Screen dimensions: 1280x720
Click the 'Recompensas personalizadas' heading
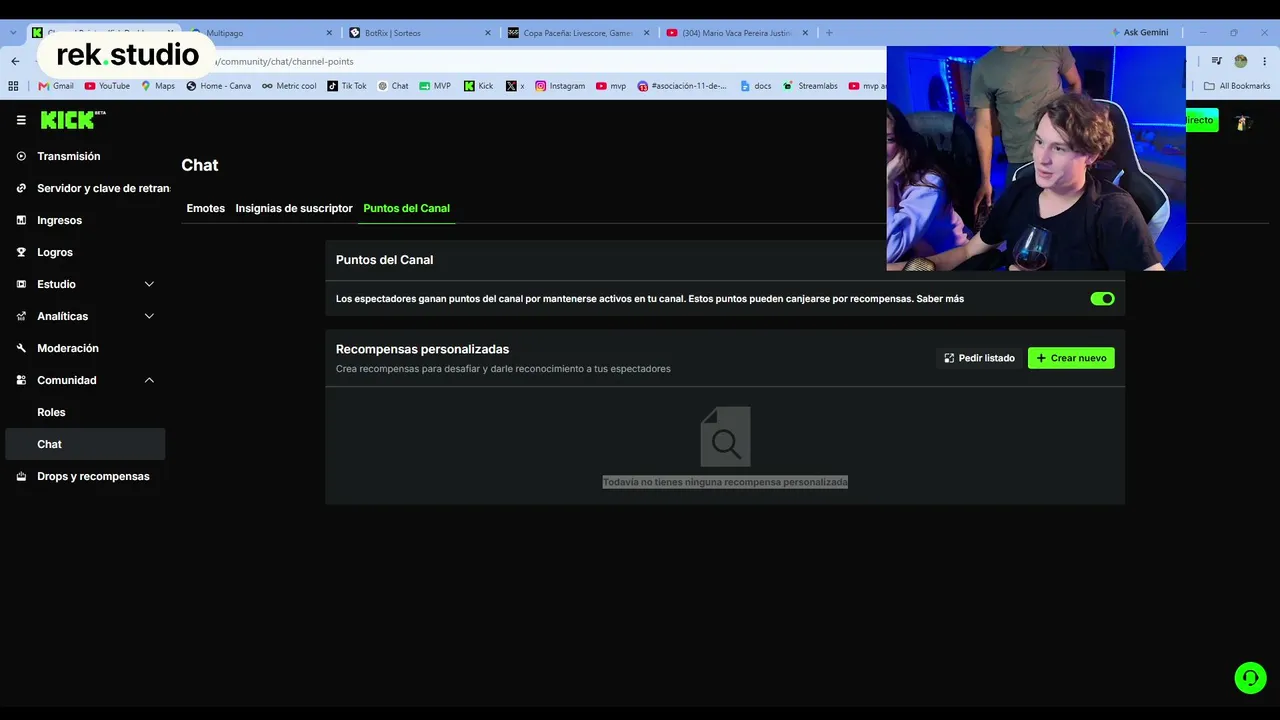(x=422, y=349)
